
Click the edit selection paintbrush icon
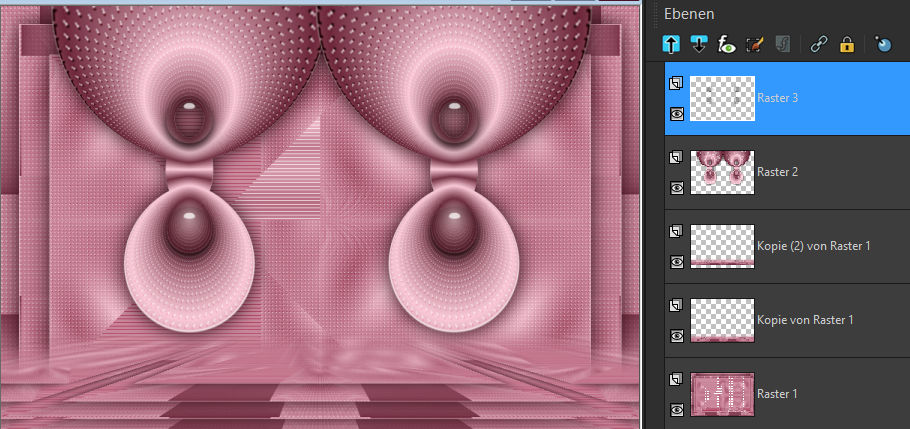click(755, 44)
